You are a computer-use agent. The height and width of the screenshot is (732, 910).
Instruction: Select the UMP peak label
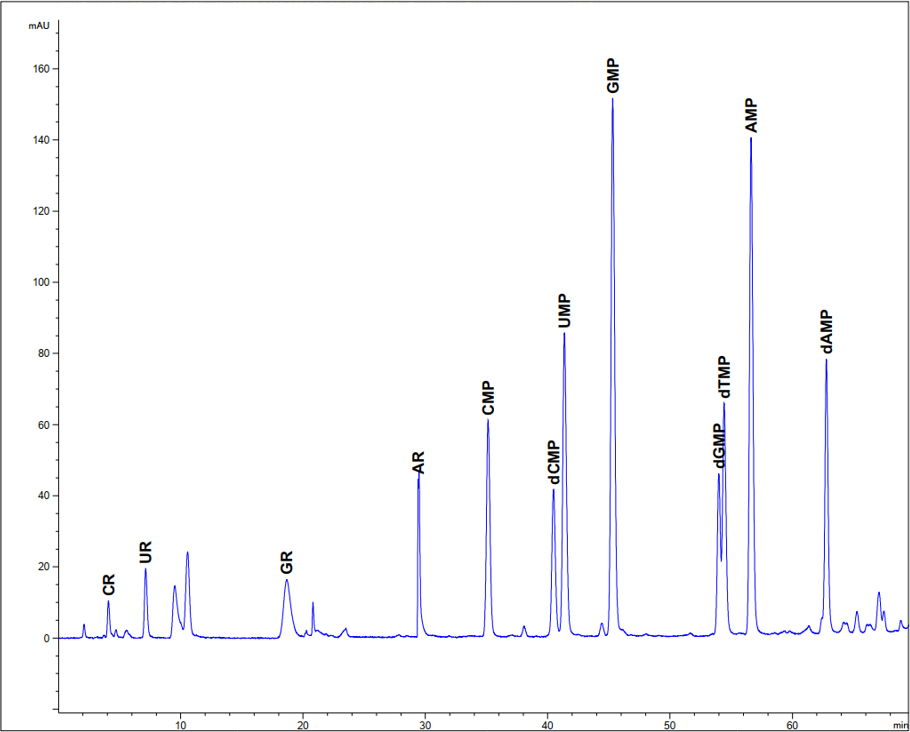pos(564,311)
